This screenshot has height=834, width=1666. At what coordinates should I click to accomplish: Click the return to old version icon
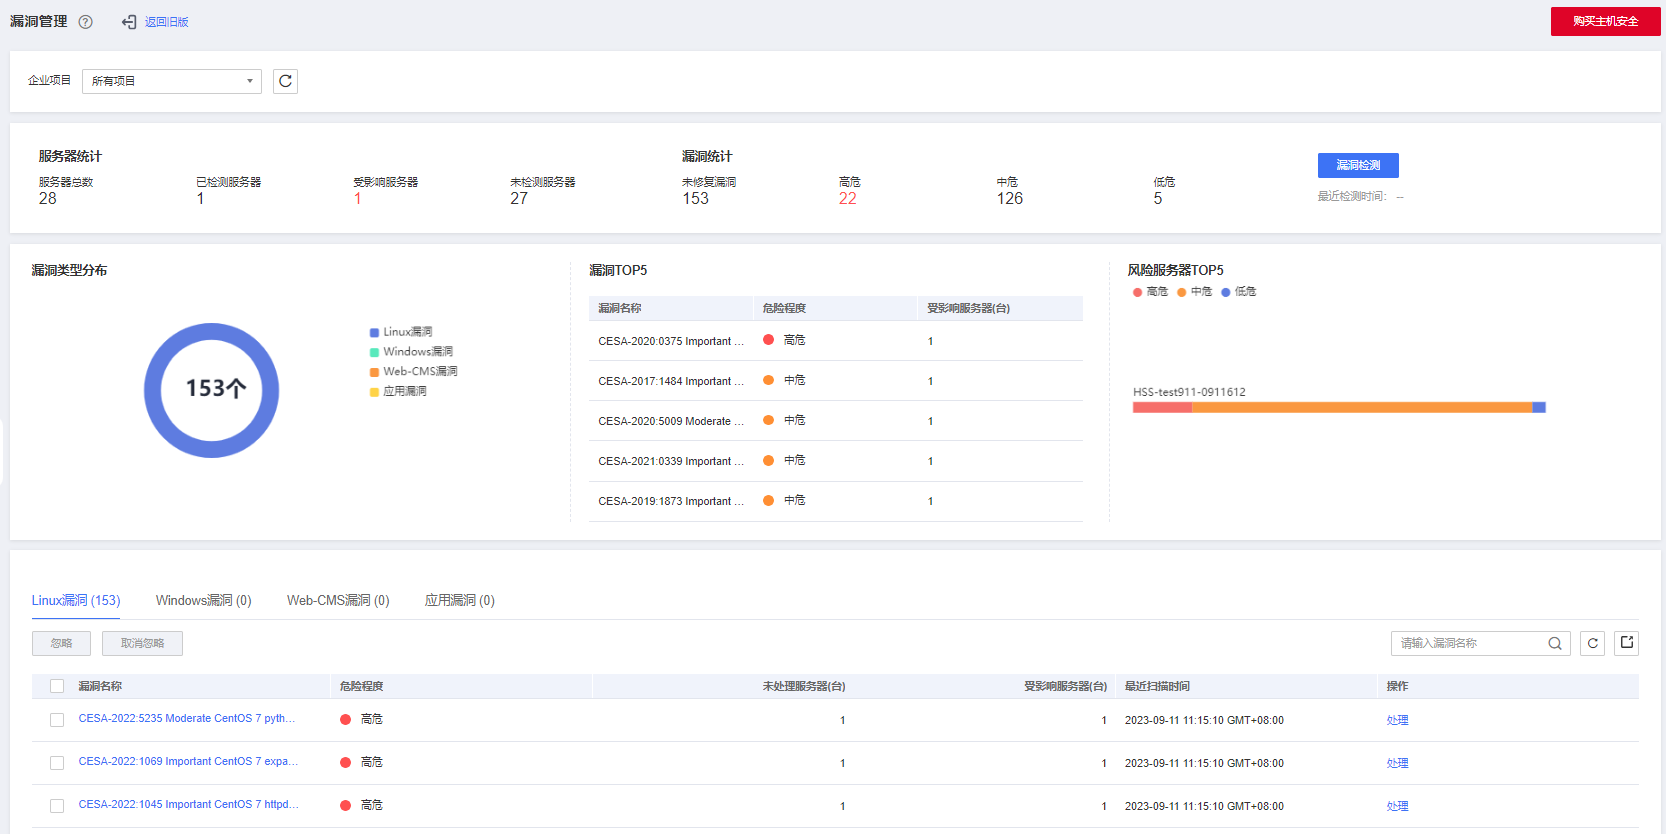(129, 22)
